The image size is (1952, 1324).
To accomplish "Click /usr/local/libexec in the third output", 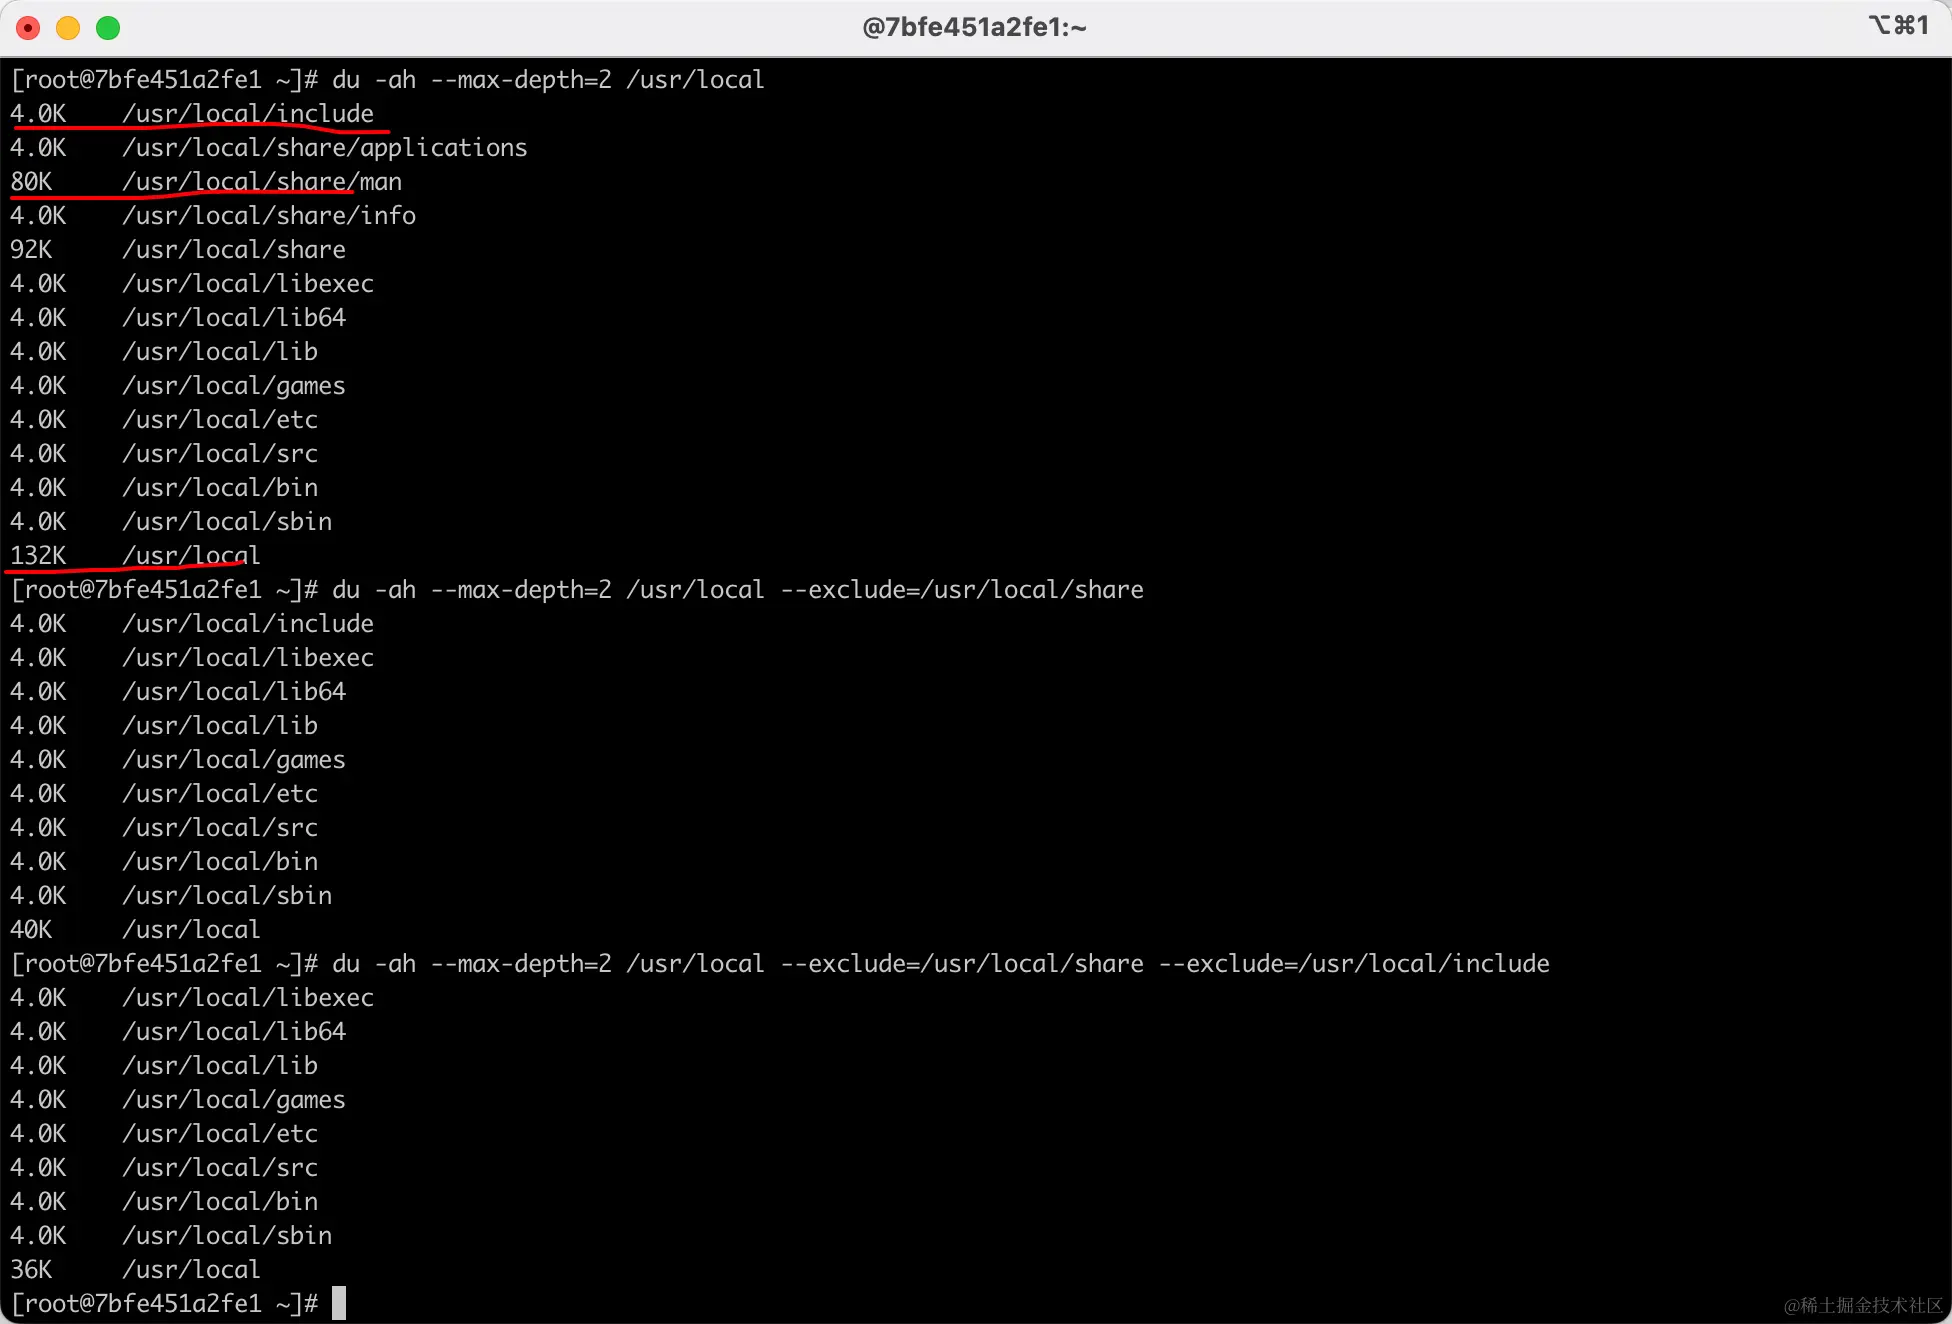I will coord(248,998).
